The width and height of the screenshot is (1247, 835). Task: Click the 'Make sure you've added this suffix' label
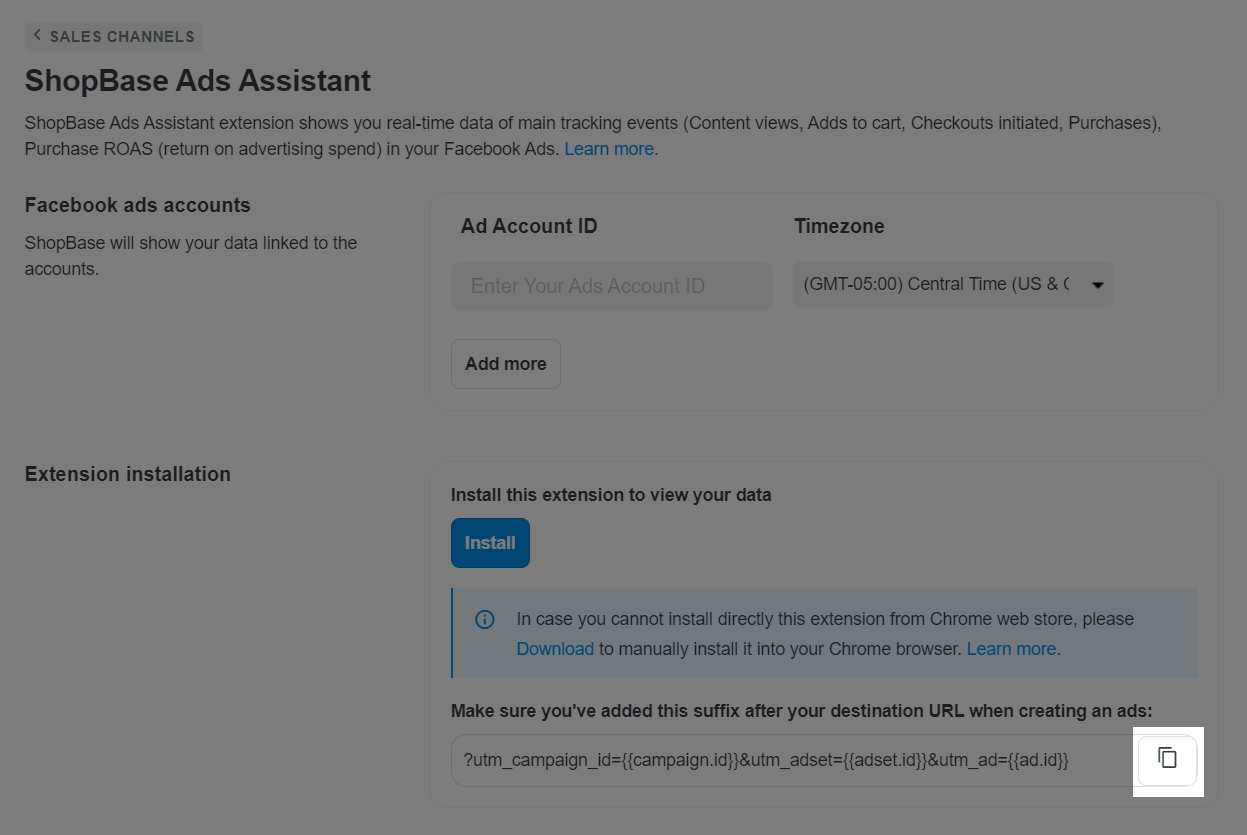pos(801,711)
